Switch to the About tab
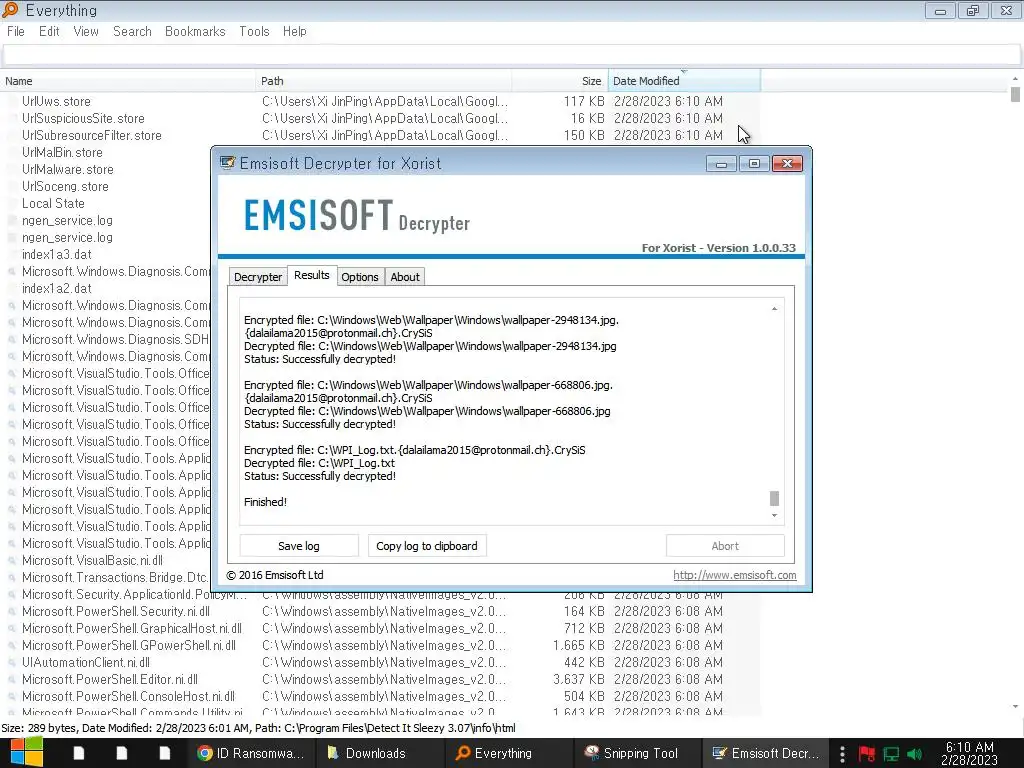1024x768 pixels. (405, 277)
